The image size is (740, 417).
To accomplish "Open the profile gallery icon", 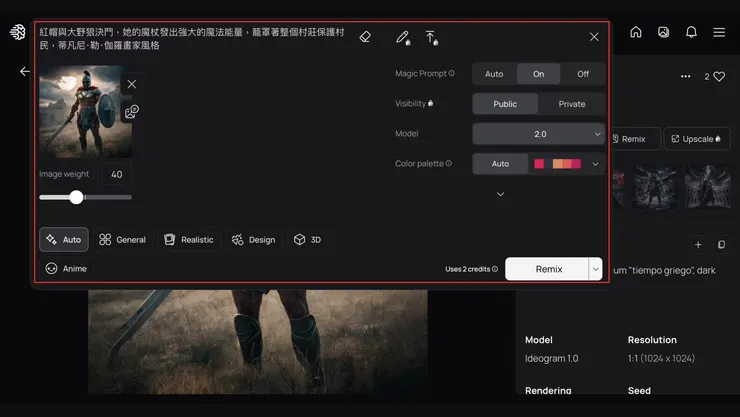I will click(x=664, y=32).
